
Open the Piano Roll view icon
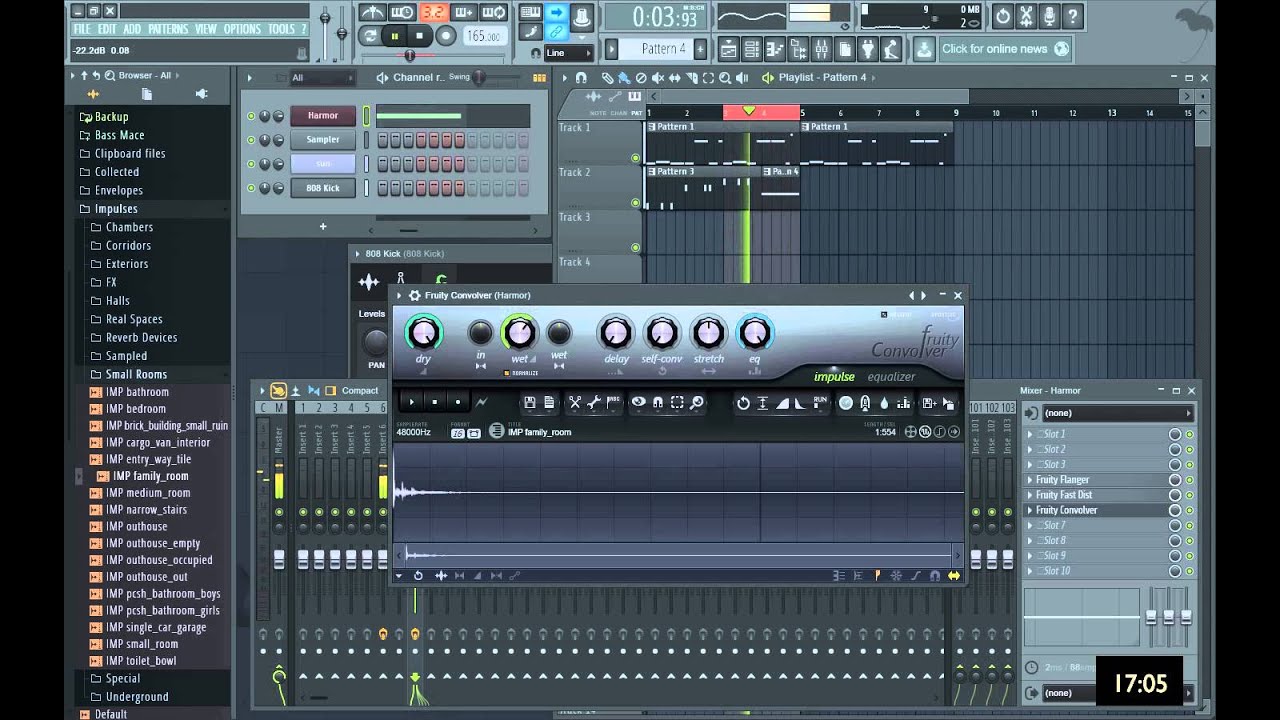pyautogui.click(x=775, y=49)
